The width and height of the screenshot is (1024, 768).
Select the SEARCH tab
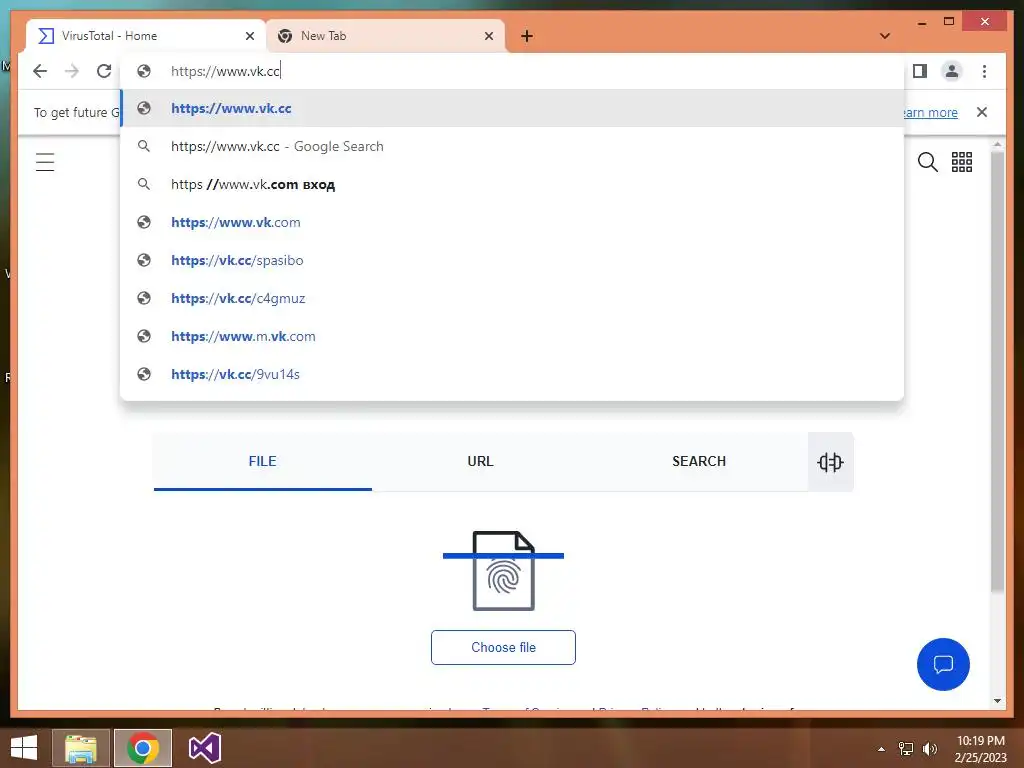(699, 461)
